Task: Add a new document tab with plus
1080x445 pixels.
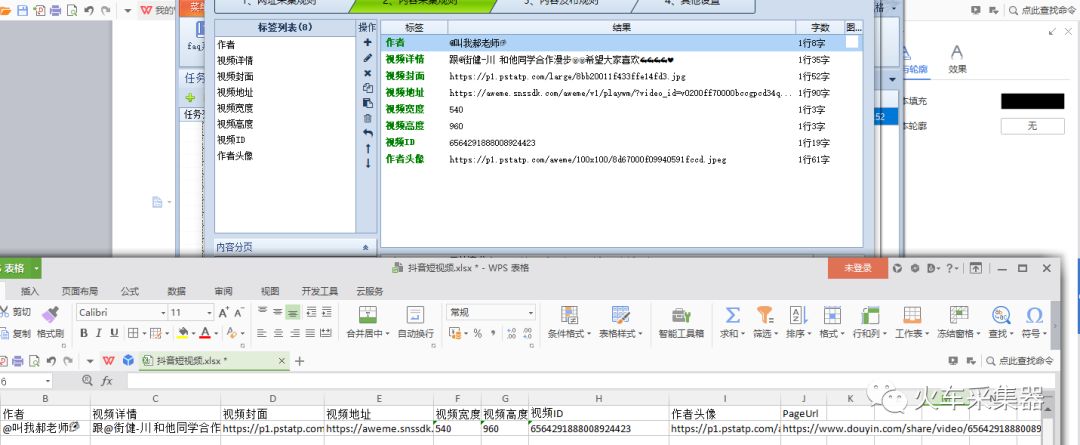Action: (299, 361)
